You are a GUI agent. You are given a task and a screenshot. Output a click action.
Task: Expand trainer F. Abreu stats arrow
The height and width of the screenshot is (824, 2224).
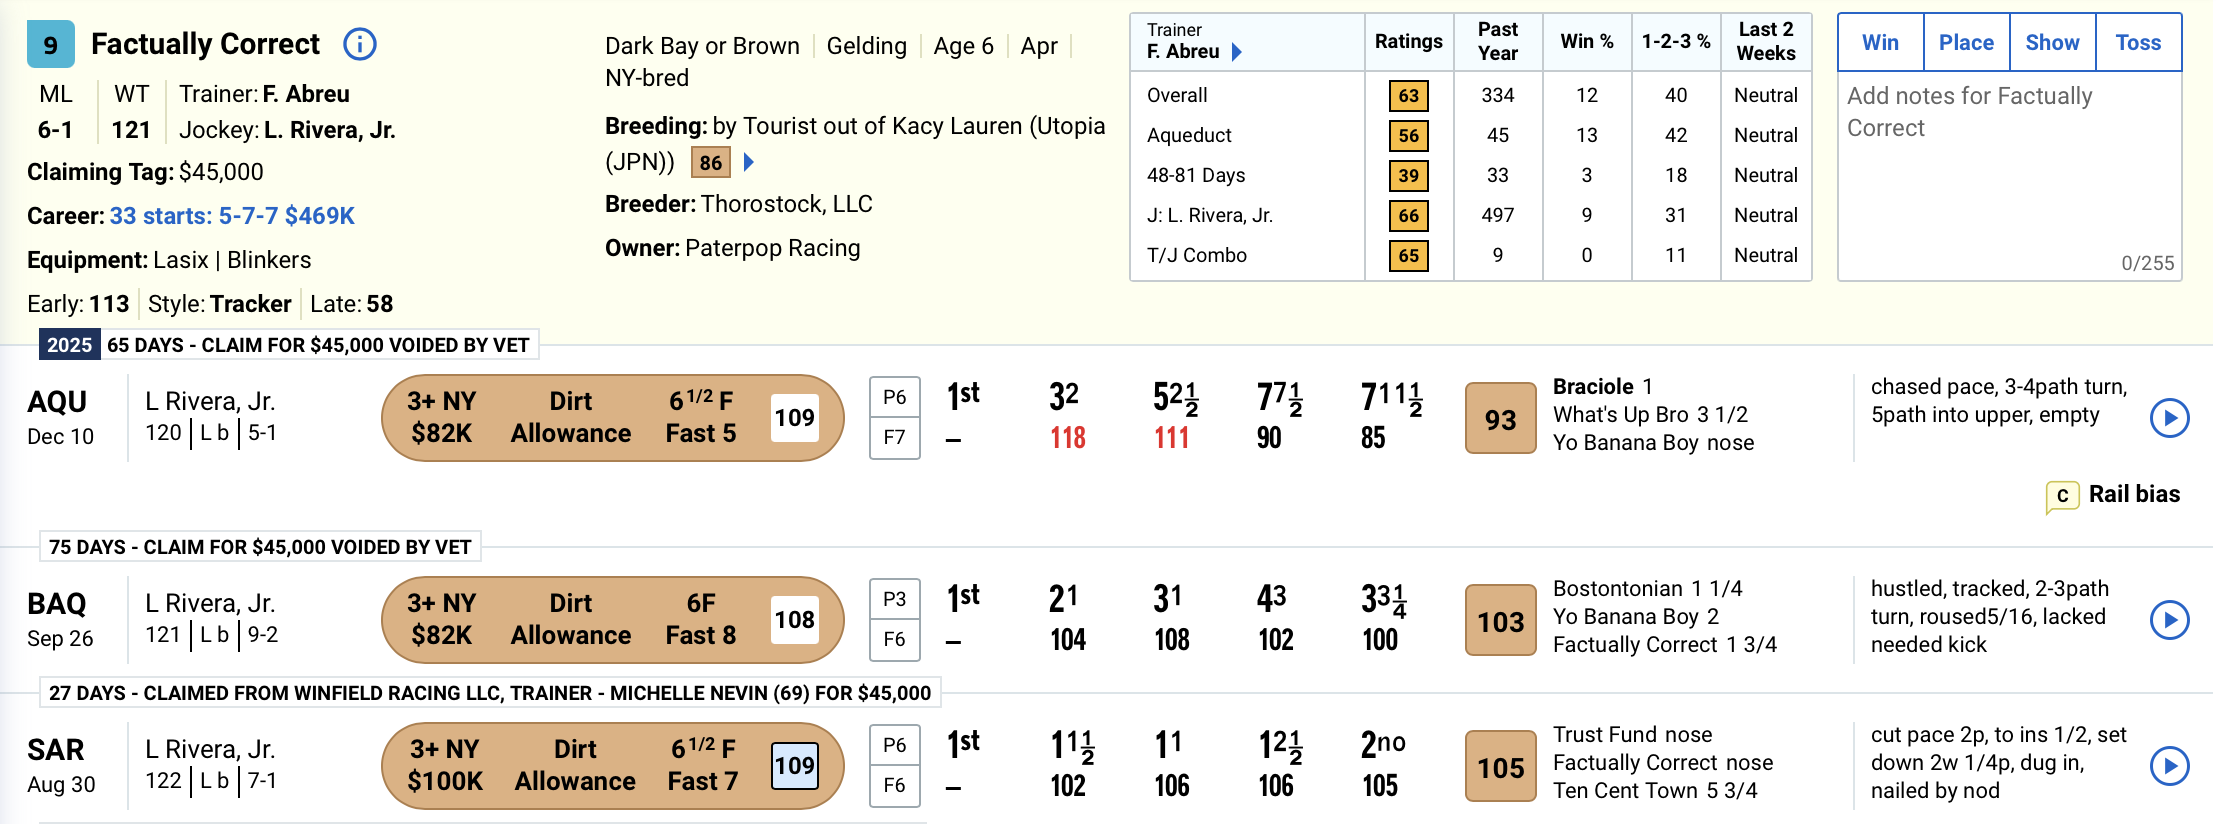1237,52
